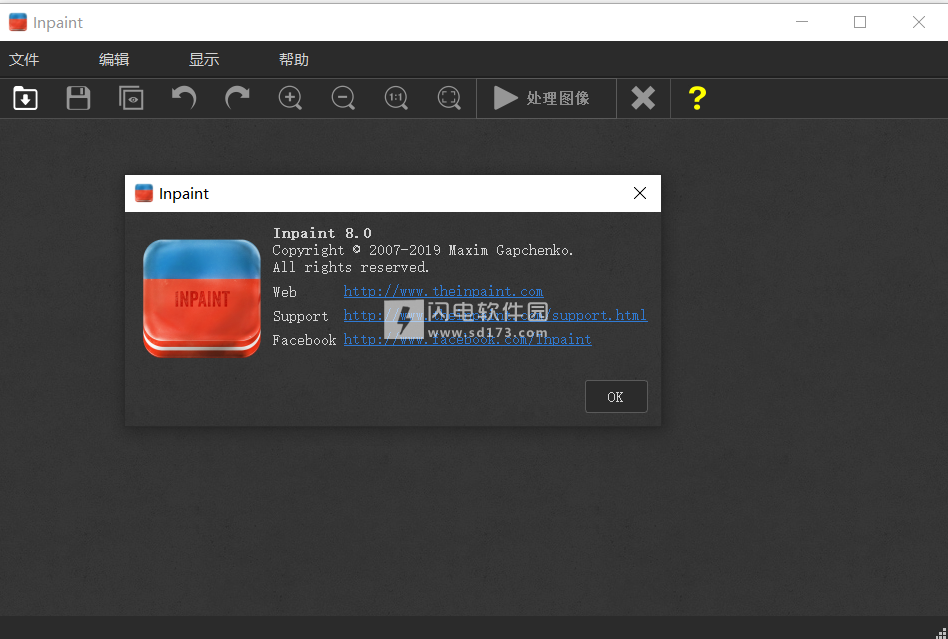Confirm the About dialog with OK
Image resolution: width=948 pixels, height=639 pixels.
point(616,397)
